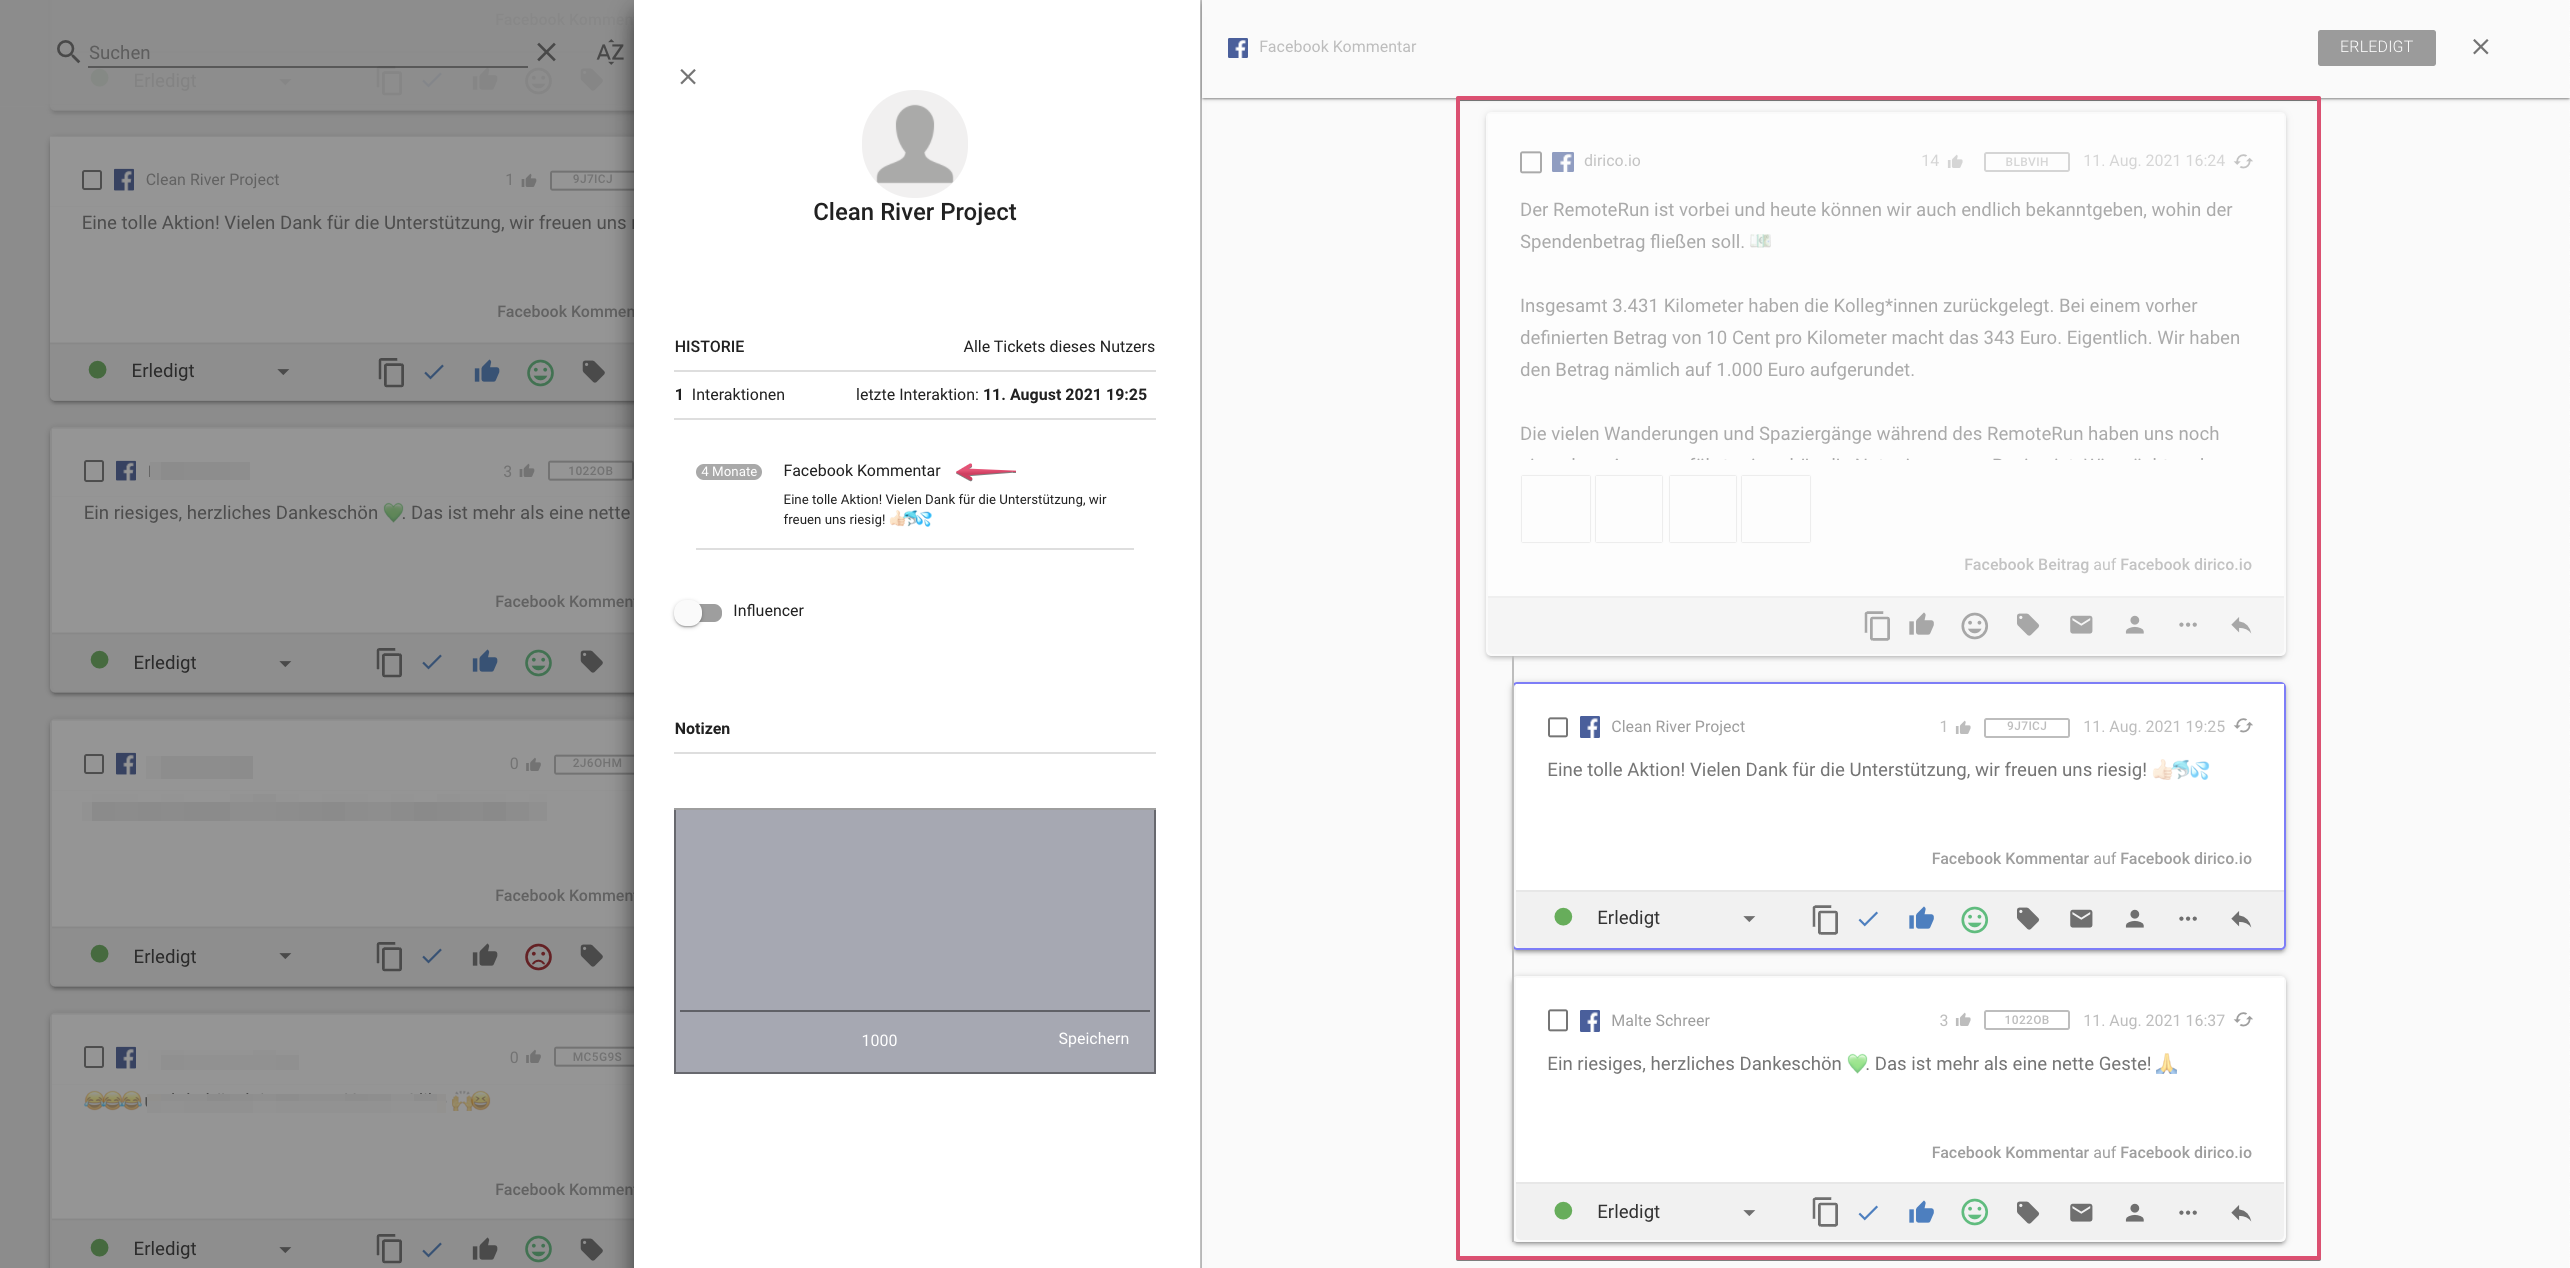Click into the Suchen search field

pos(307,52)
